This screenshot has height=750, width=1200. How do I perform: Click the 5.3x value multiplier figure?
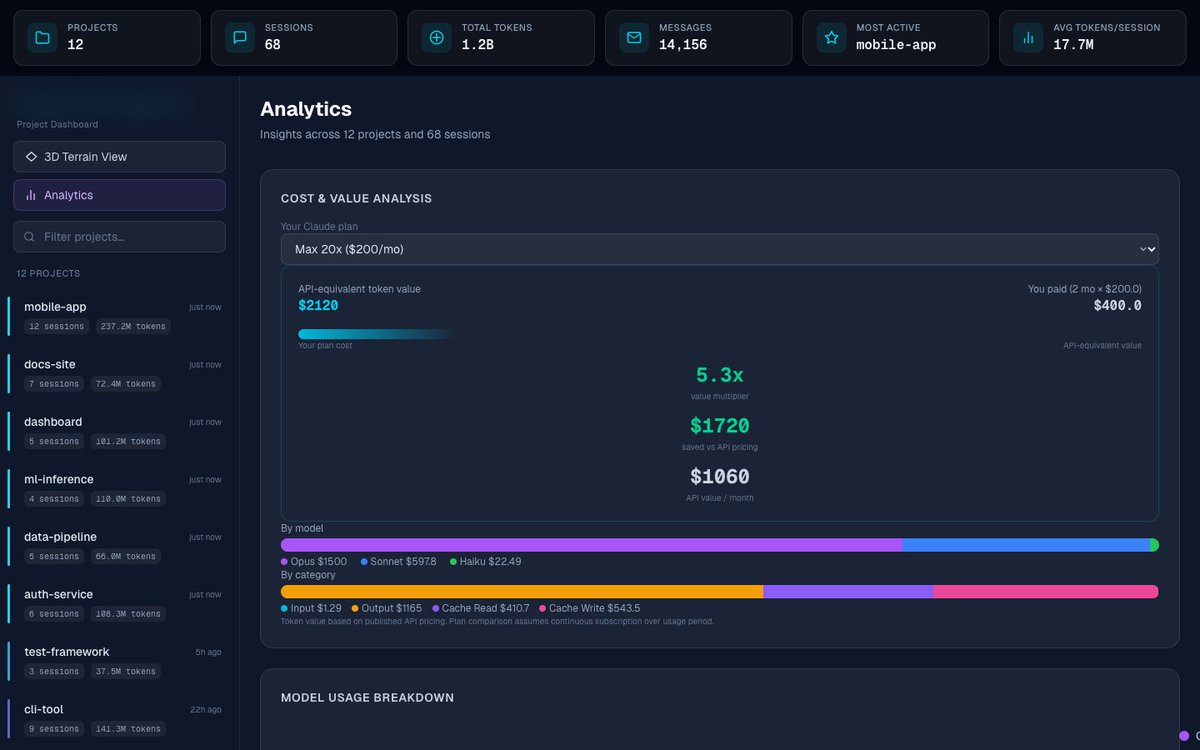click(x=720, y=376)
